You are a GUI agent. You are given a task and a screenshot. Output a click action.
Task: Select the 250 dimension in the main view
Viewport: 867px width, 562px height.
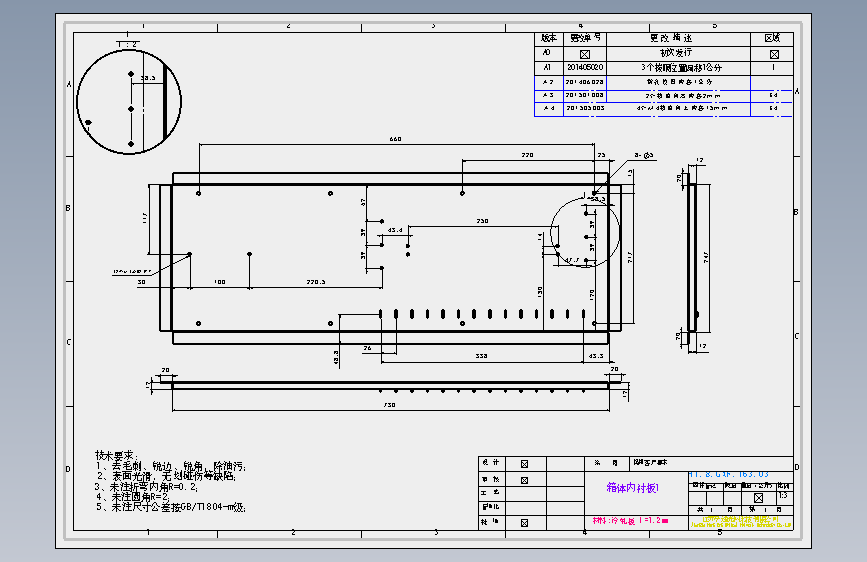point(482,221)
